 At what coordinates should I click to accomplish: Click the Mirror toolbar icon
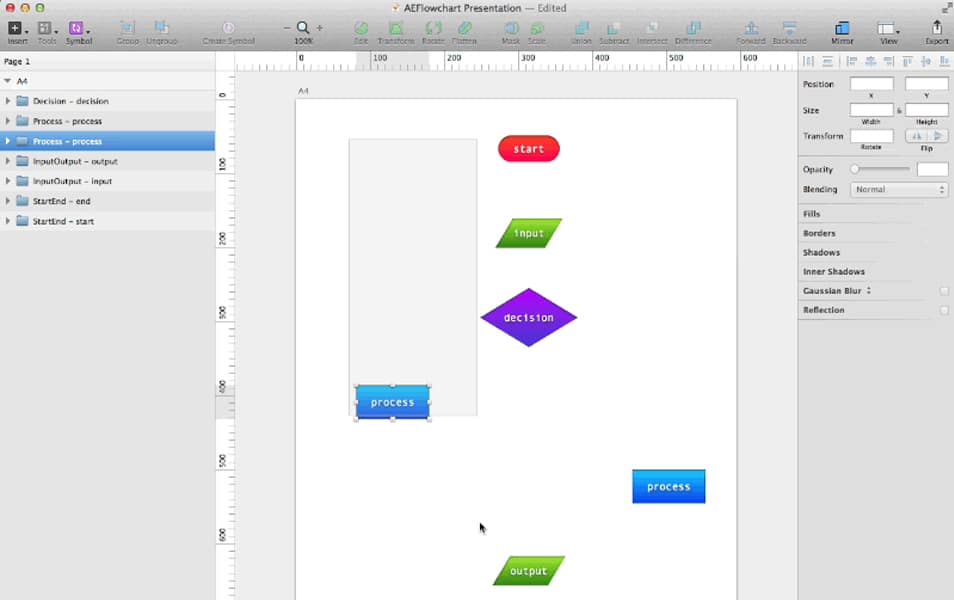pyautogui.click(x=842, y=29)
